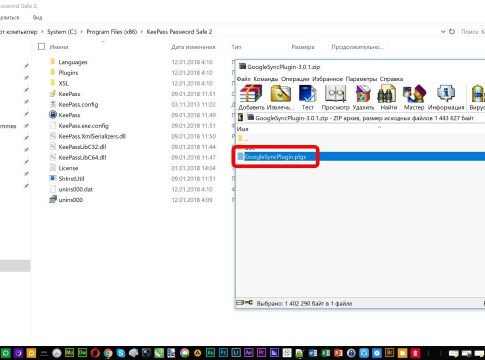
Task: Click the Languages folder icon
Action: (52, 62)
